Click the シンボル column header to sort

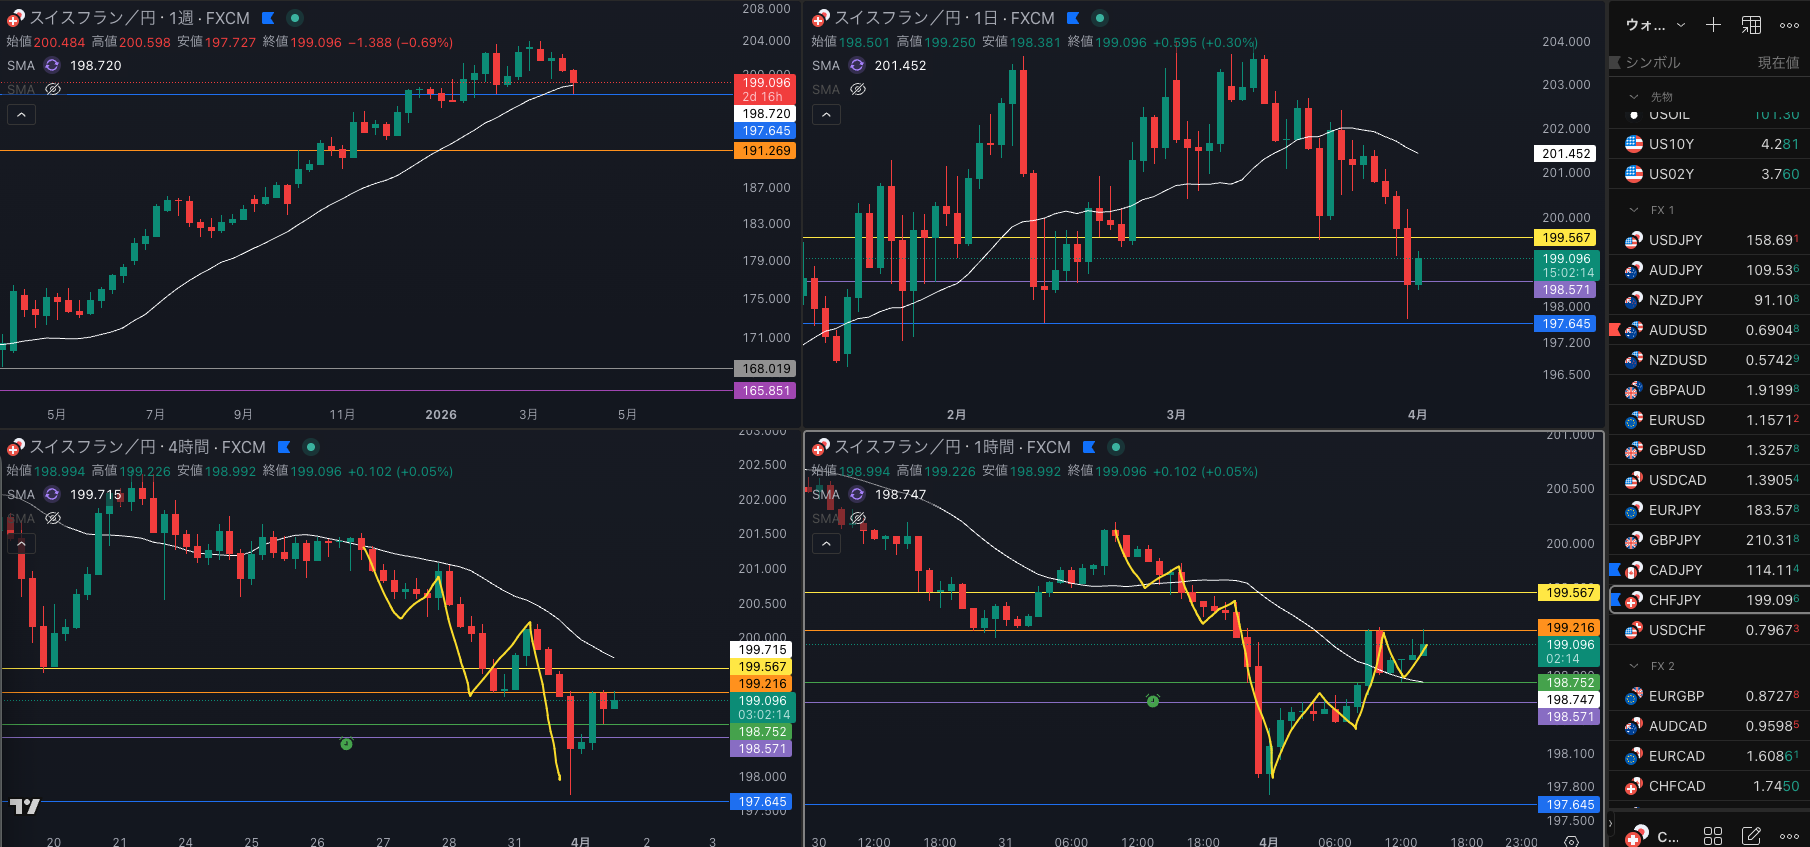pyautogui.click(x=1652, y=62)
